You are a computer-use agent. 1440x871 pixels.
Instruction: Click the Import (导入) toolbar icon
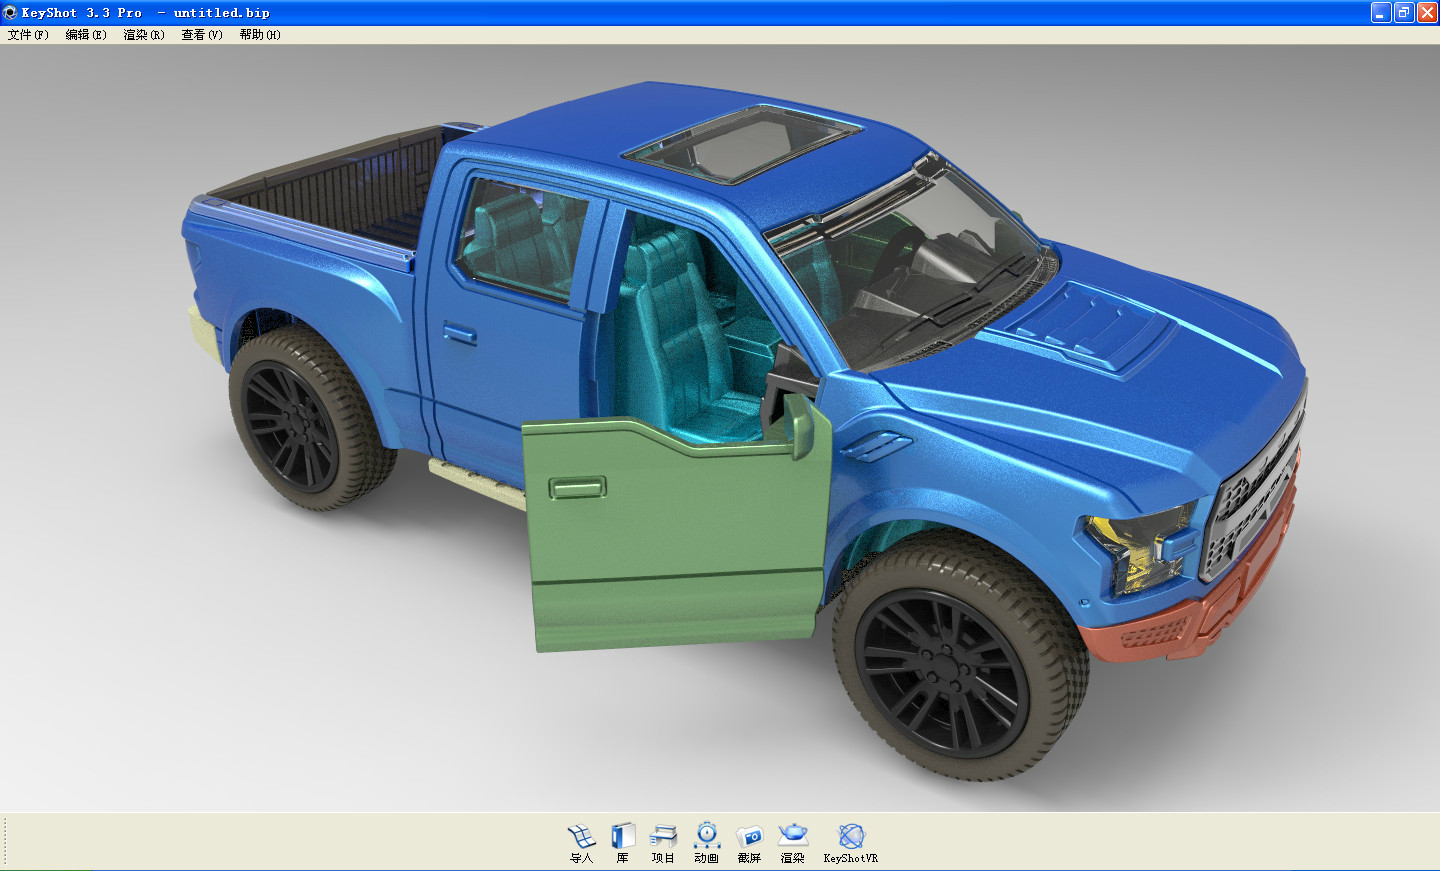click(x=581, y=837)
